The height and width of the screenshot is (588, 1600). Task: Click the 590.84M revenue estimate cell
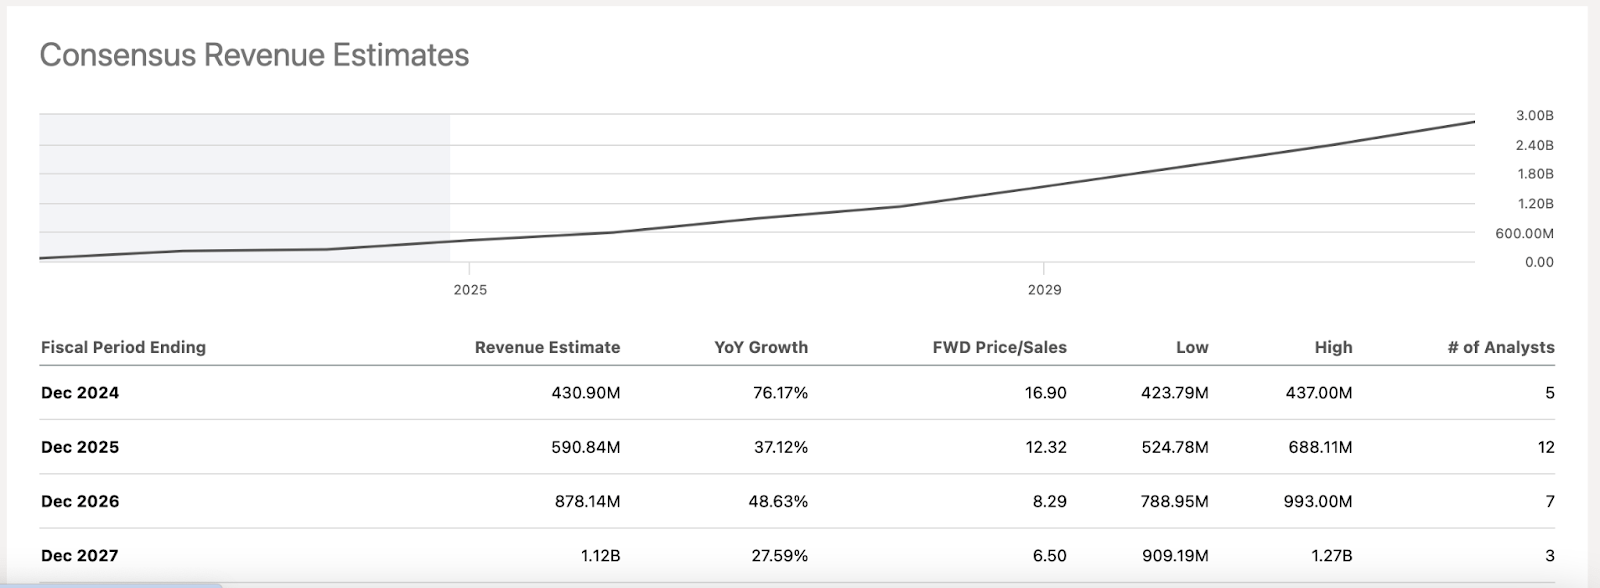(585, 447)
